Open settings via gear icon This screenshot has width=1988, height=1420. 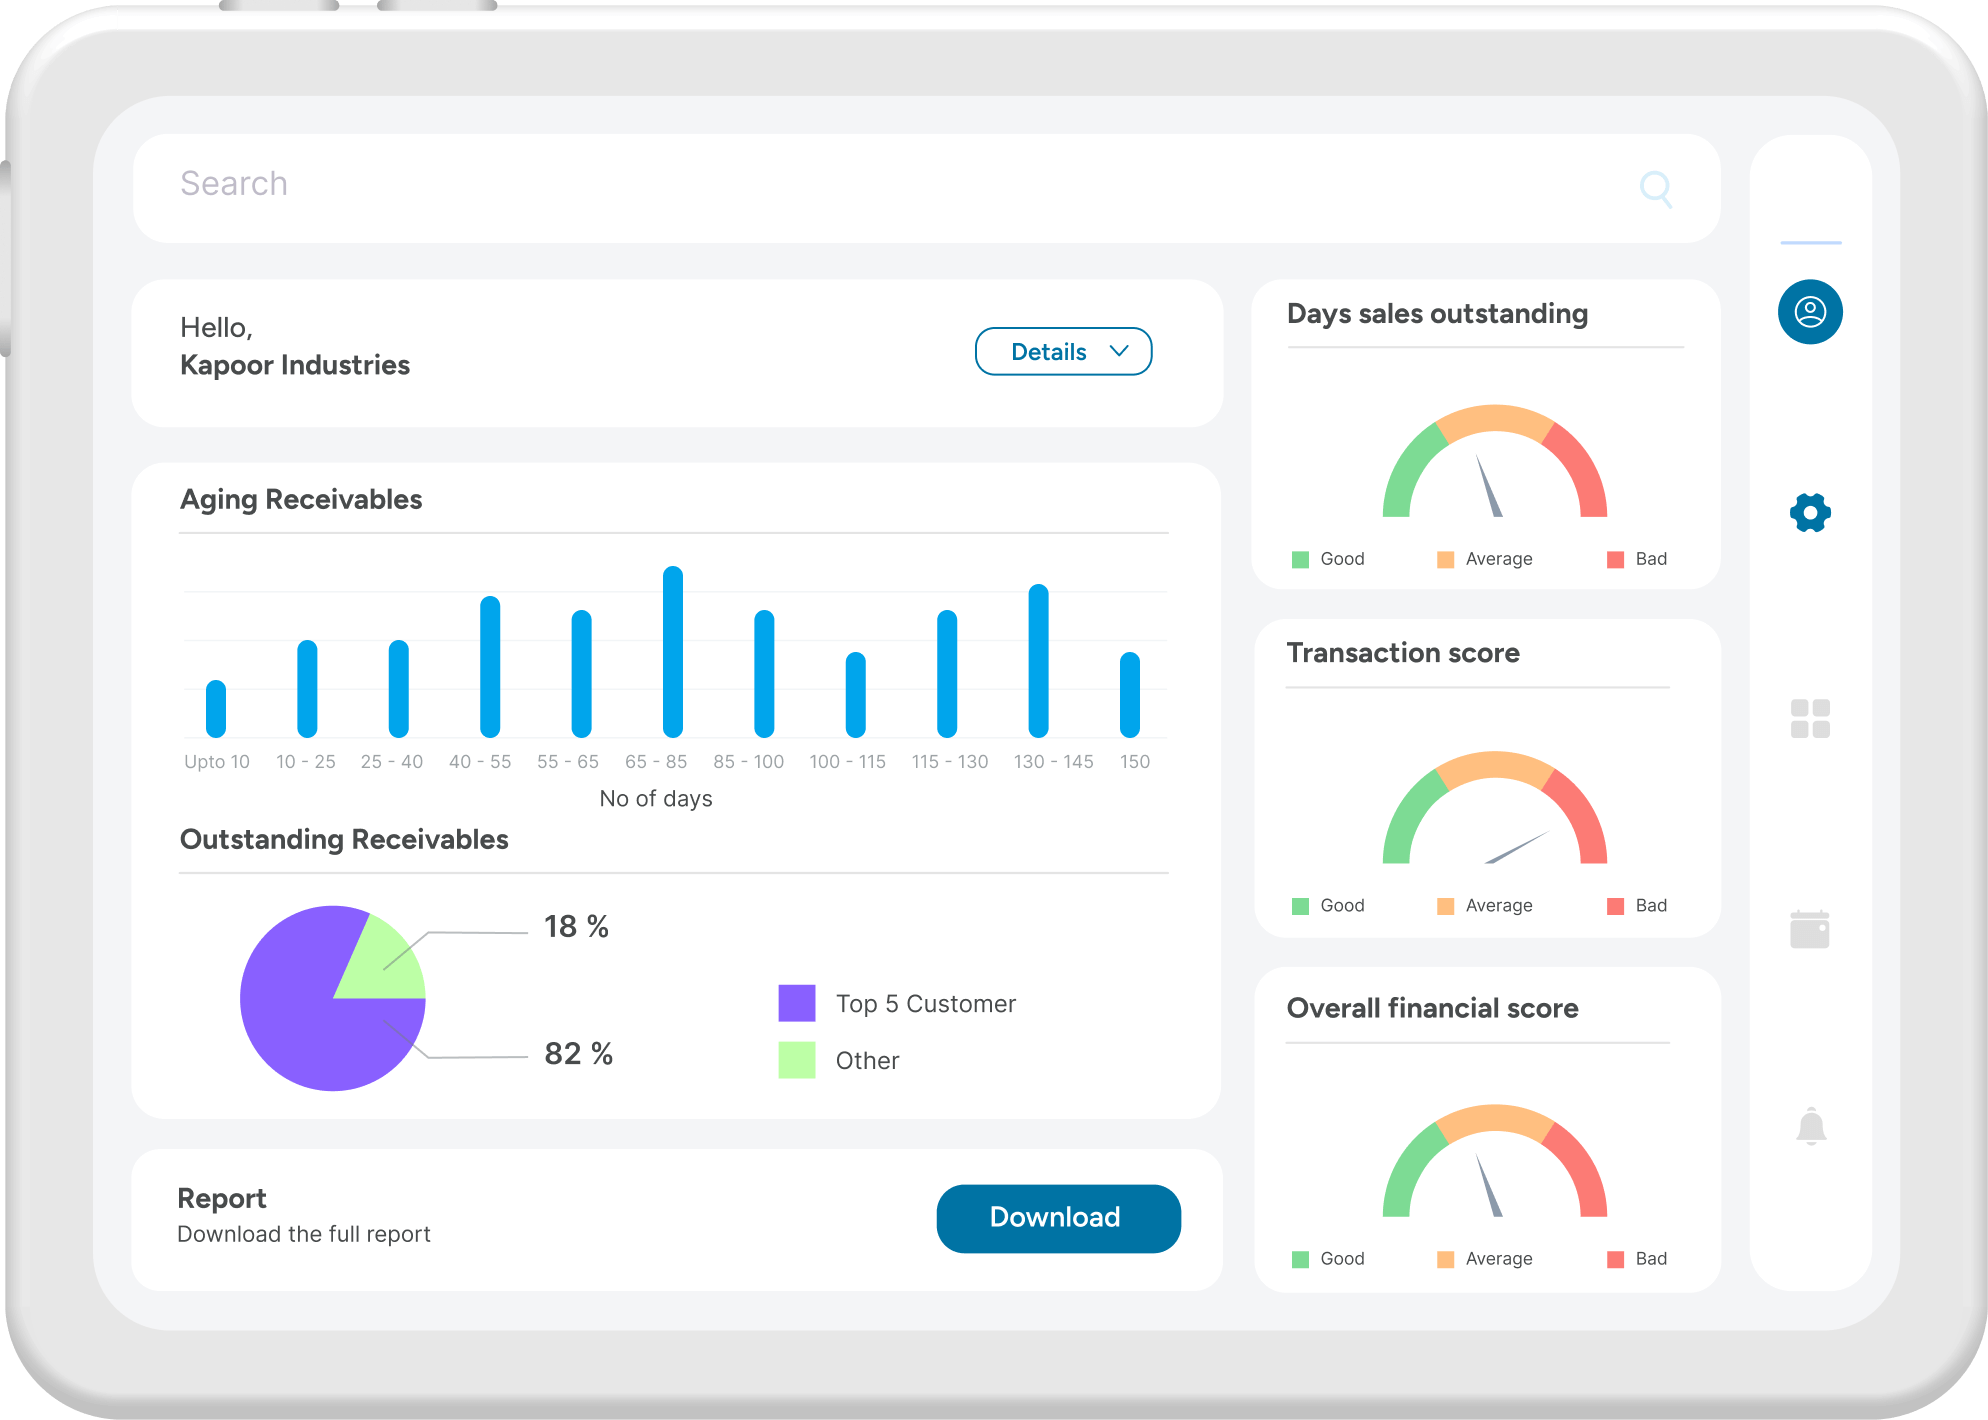[x=1809, y=513]
